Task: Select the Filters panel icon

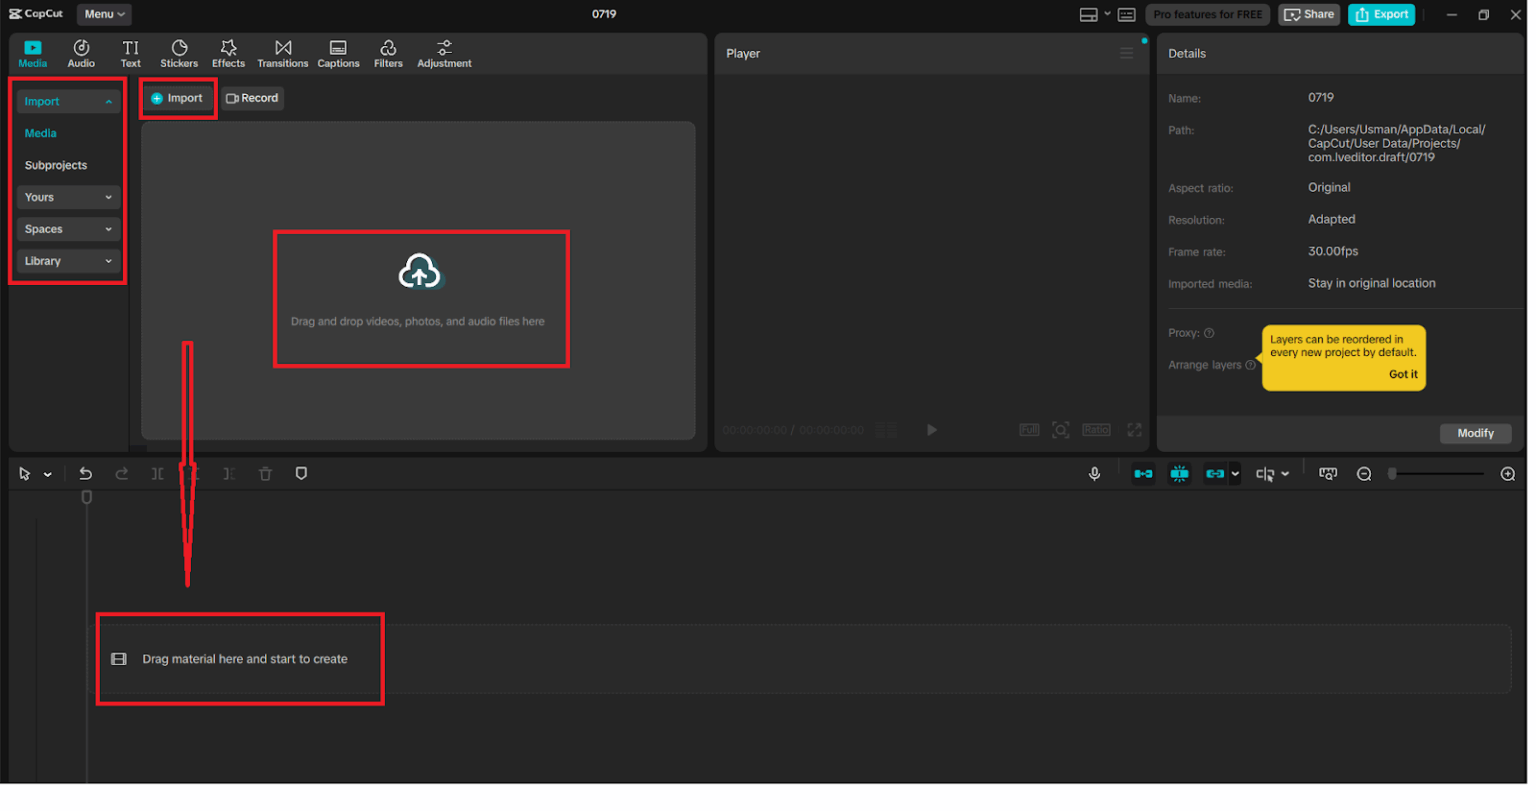Action: pyautogui.click(x=388, y=52)
